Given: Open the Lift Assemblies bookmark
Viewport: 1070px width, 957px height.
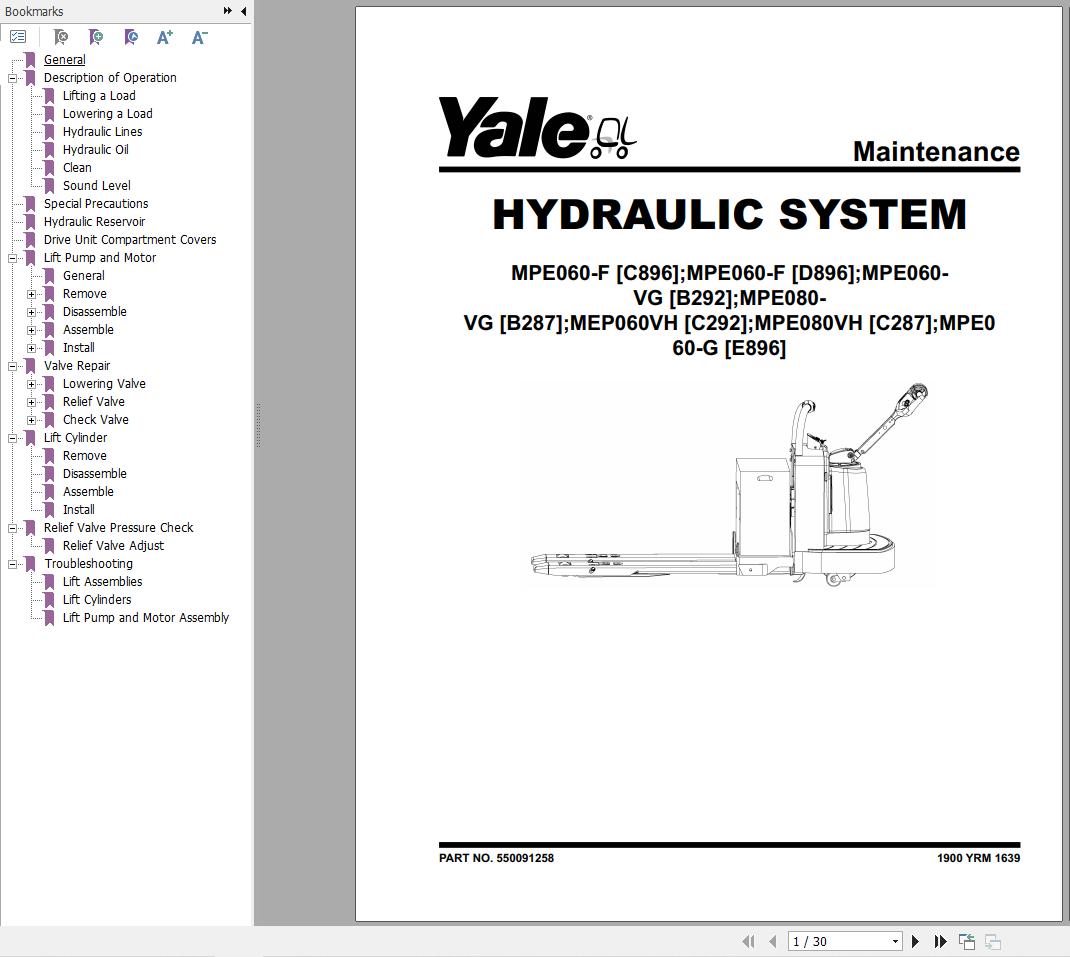Looking at the screenshot, I should pos(102,581).
